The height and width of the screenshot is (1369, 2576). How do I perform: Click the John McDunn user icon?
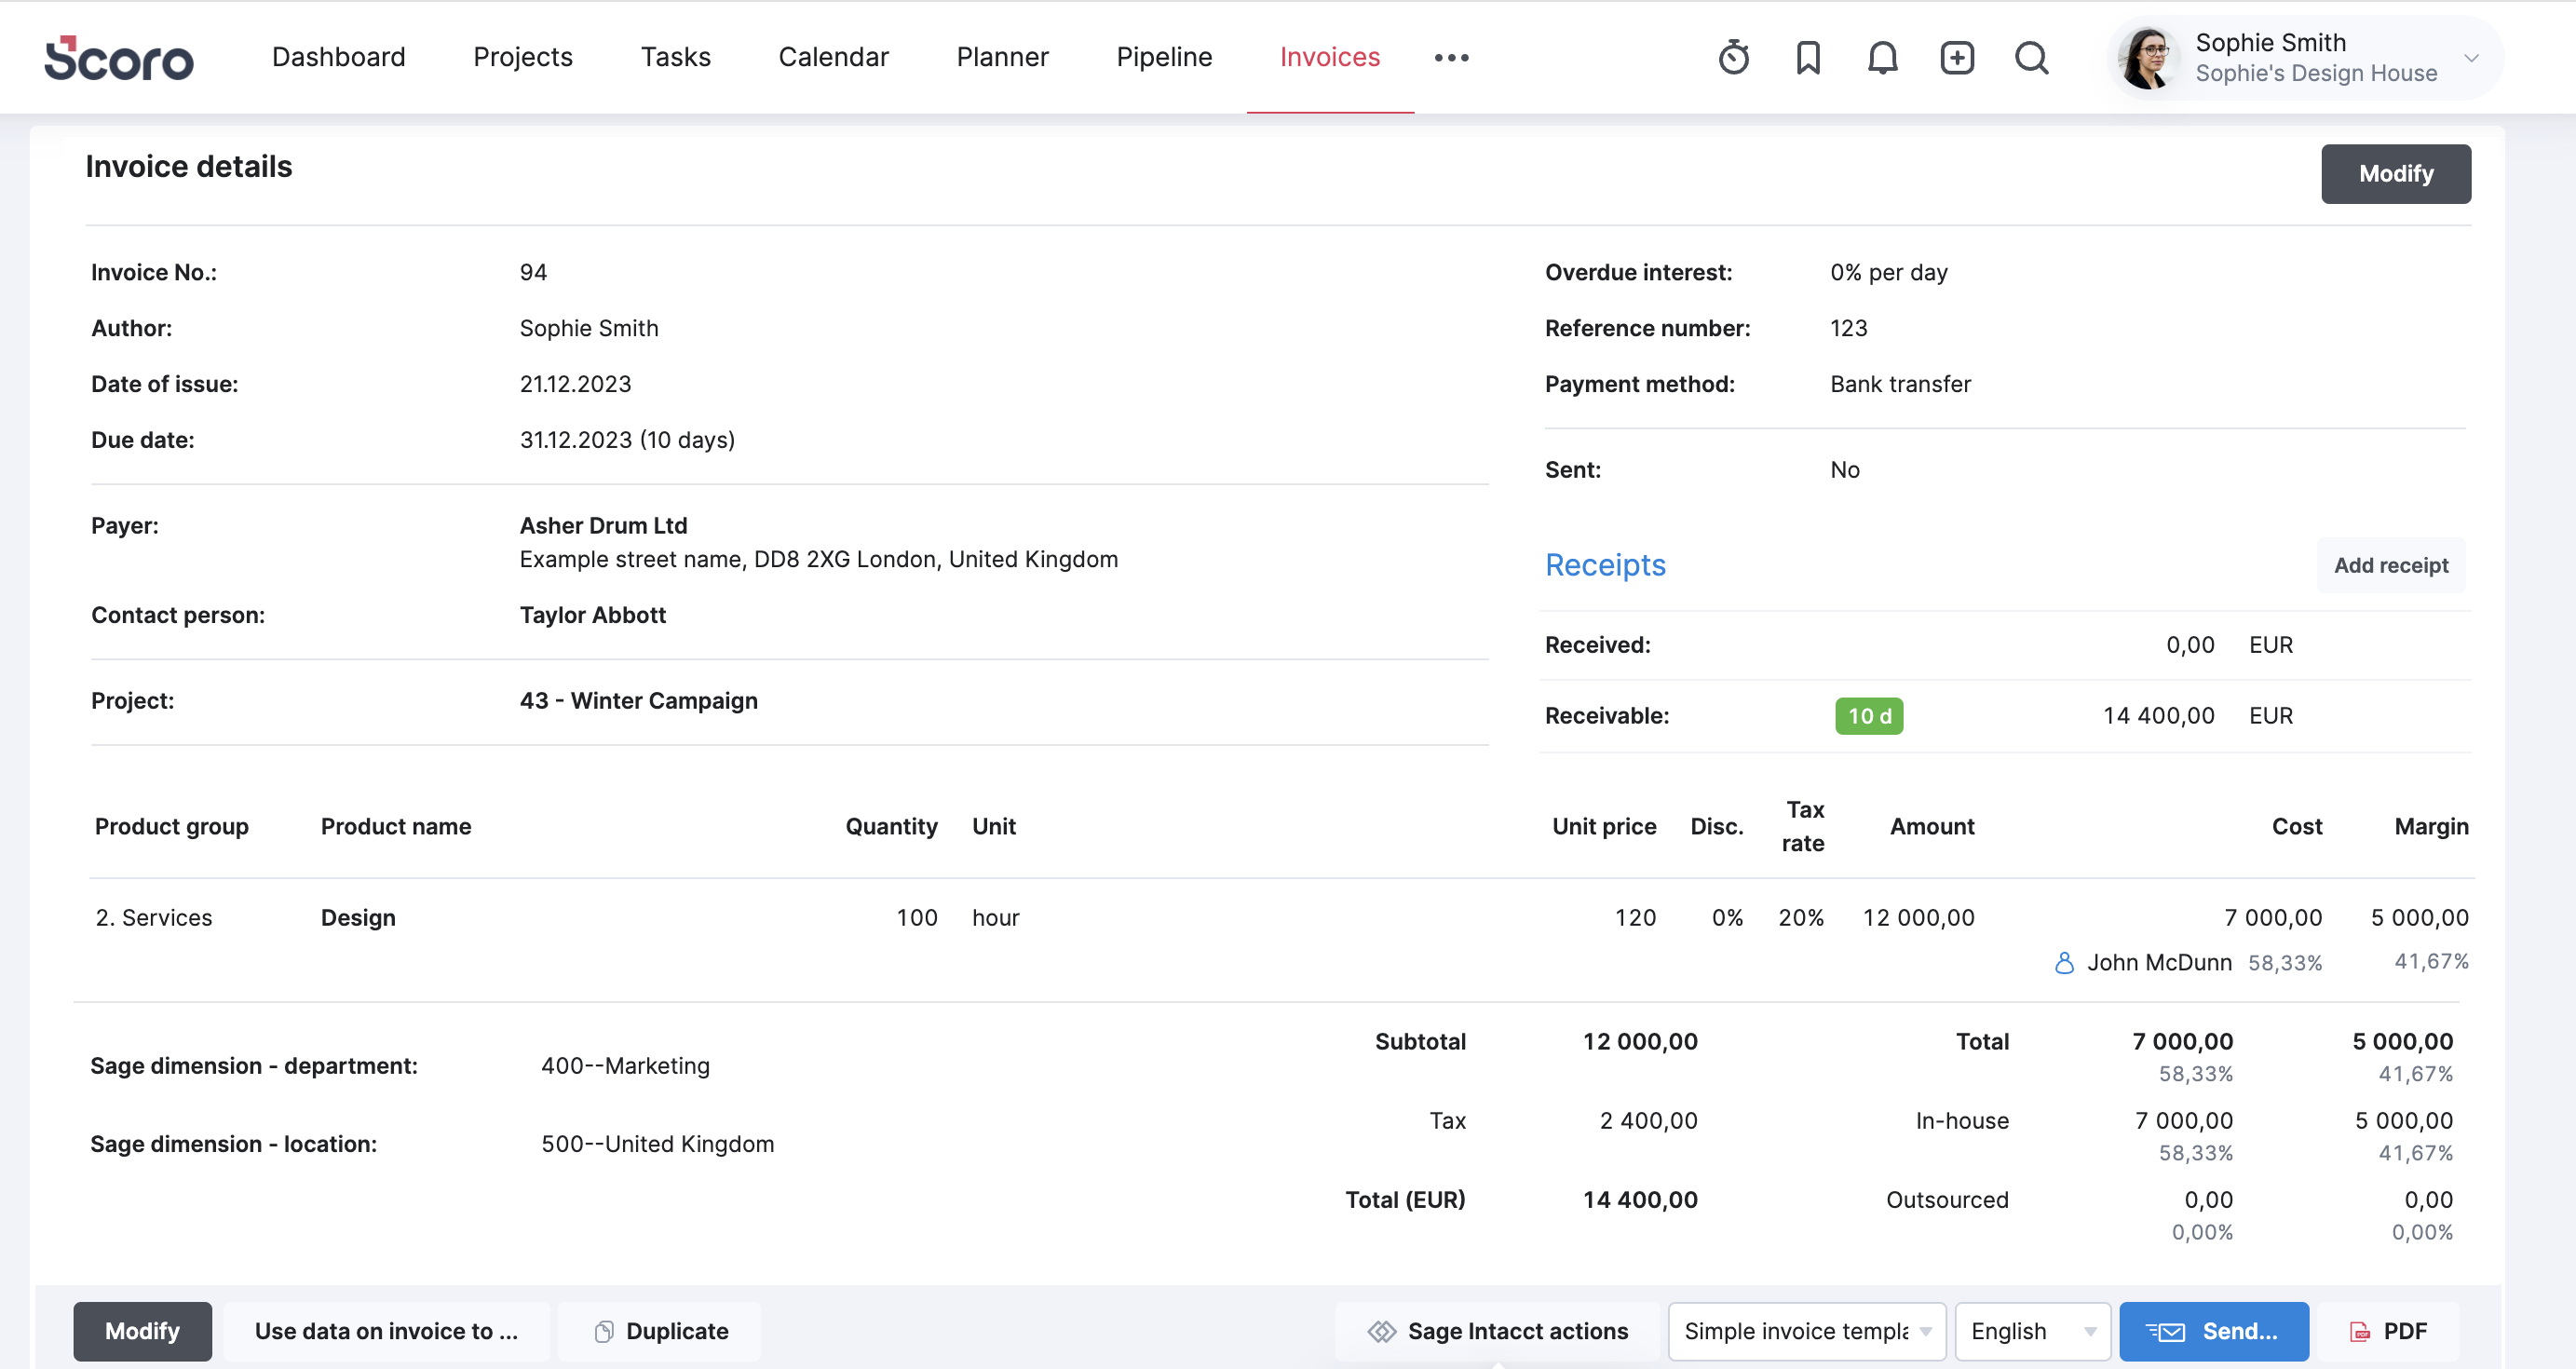click(2063, 963)
